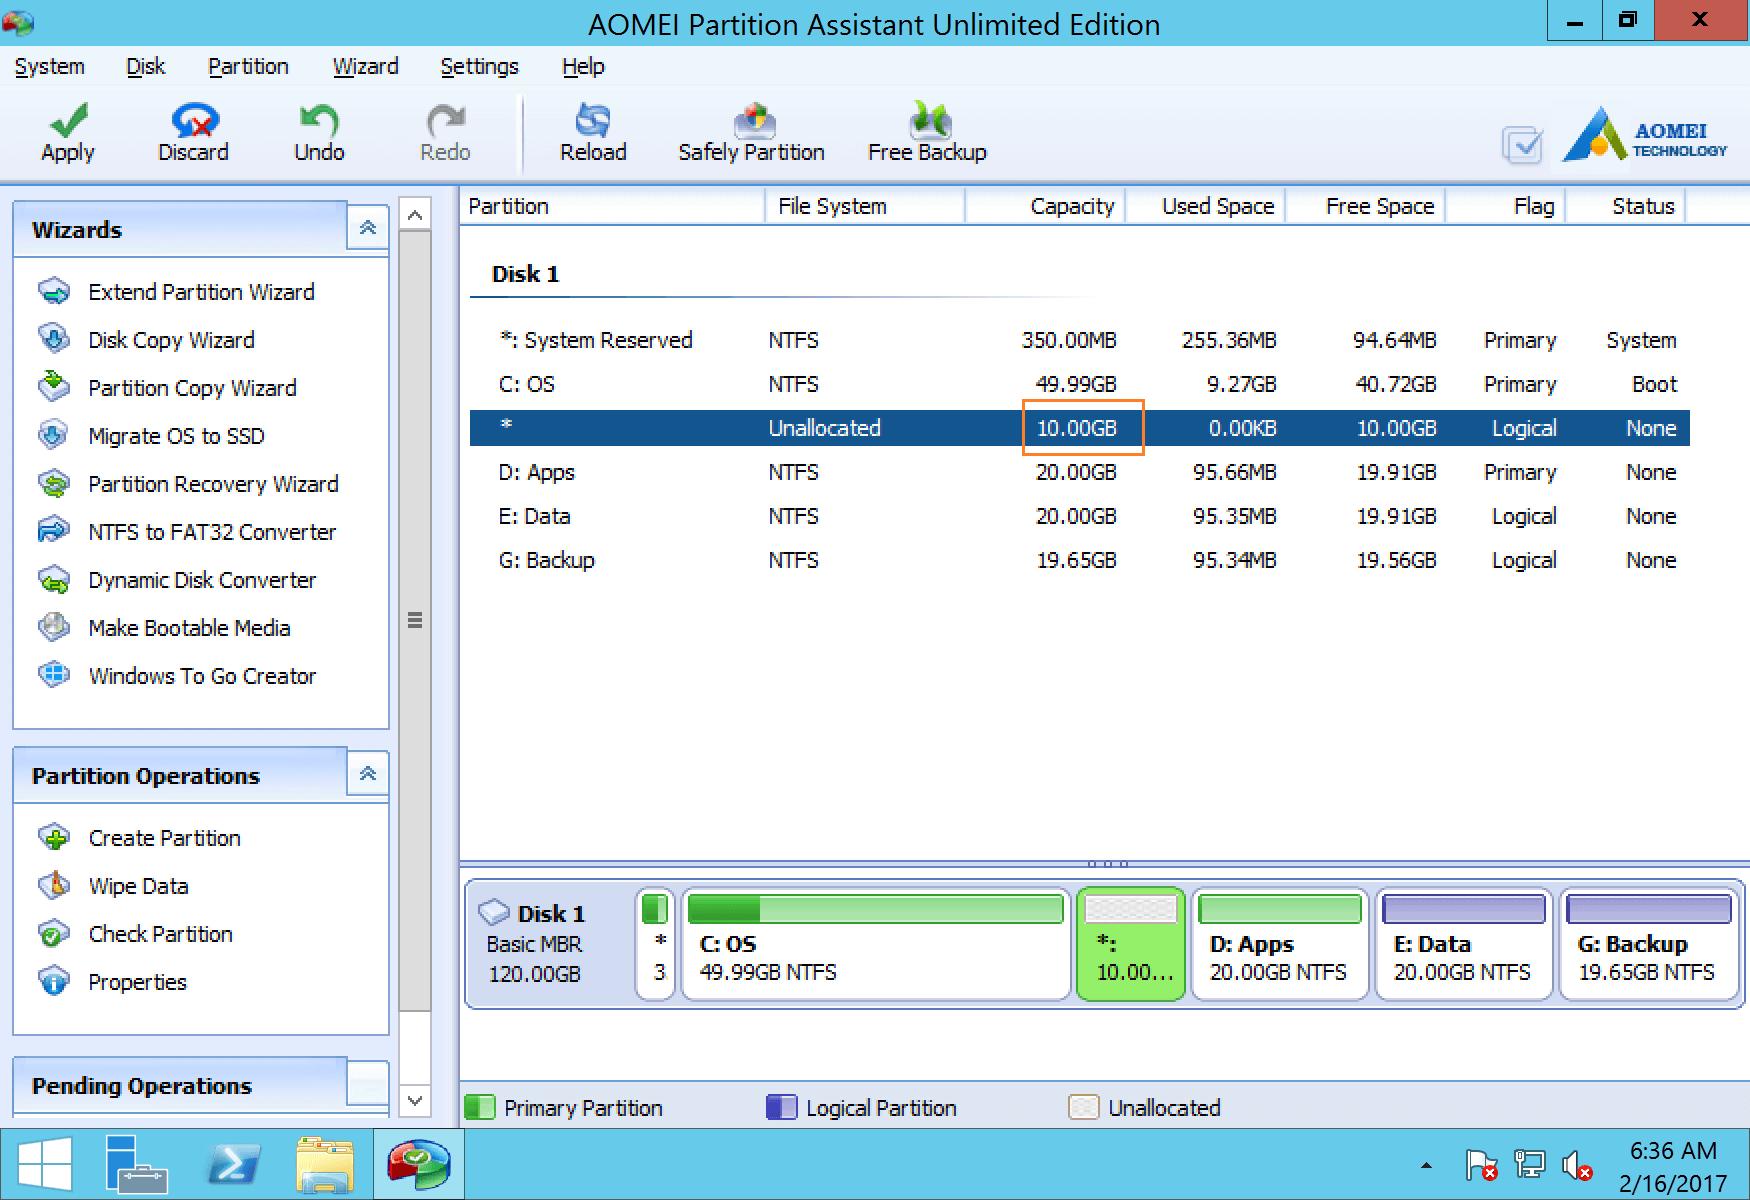Select the E: Data row in partition list
1750x1200 pixels.
tap(1078, 516)
